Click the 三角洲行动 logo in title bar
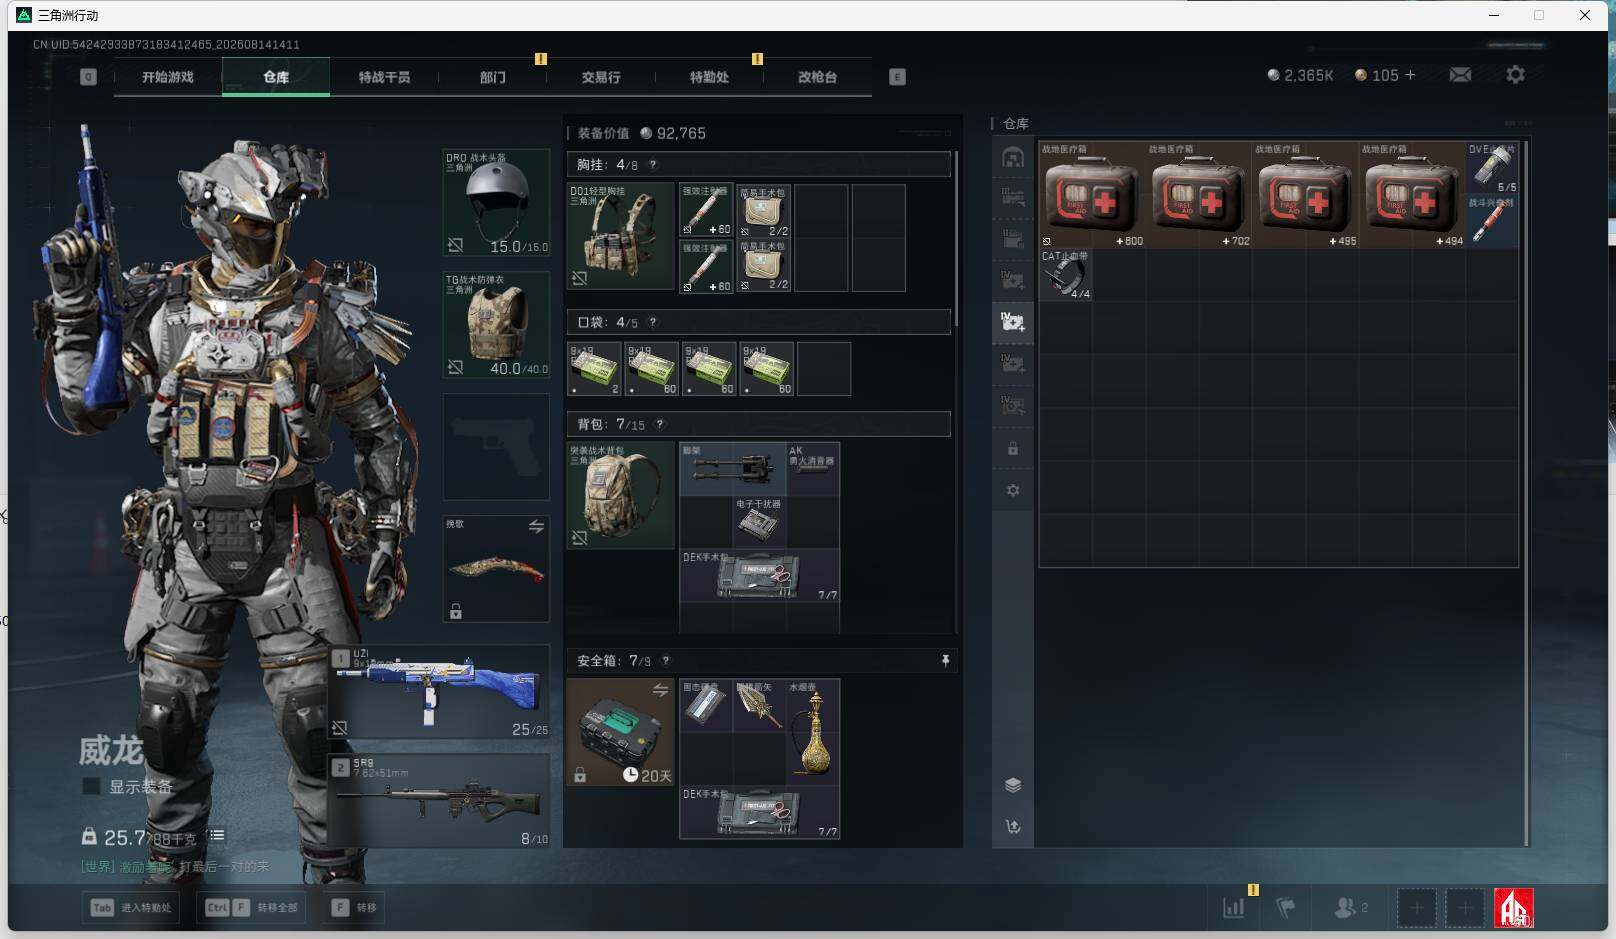 click(24, 15)
